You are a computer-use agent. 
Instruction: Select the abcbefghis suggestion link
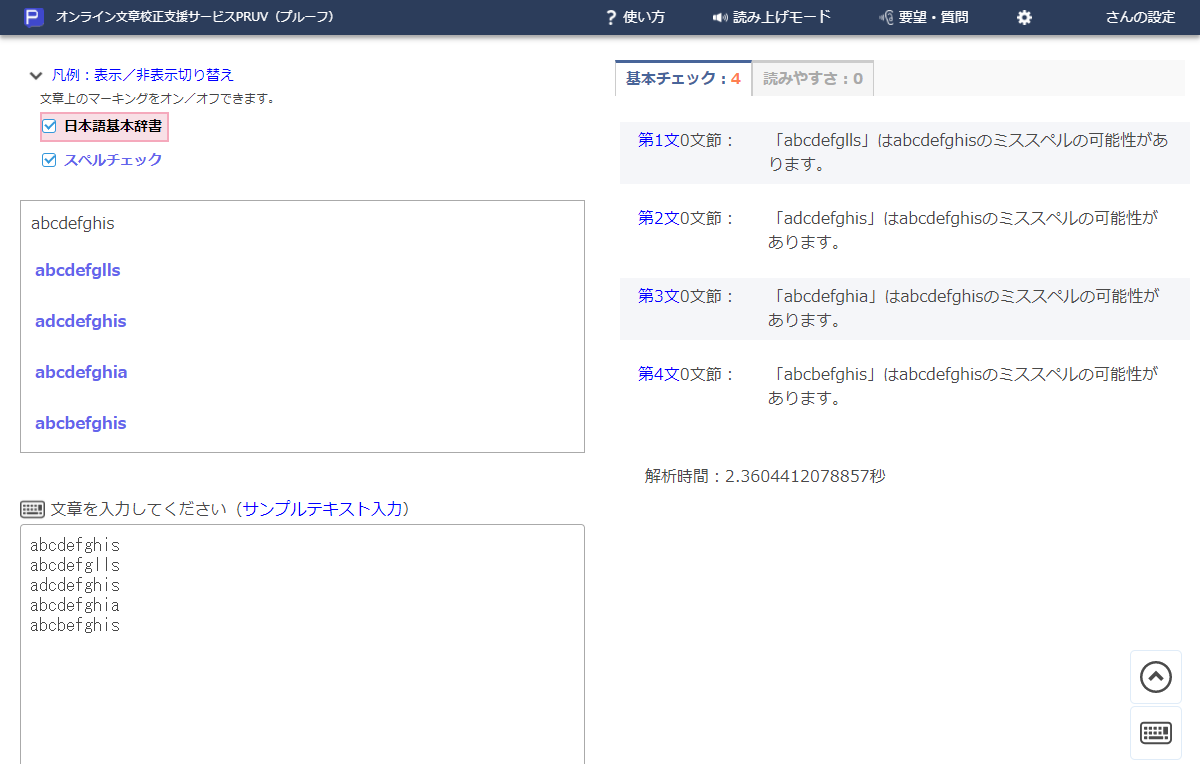pos(80,423)
